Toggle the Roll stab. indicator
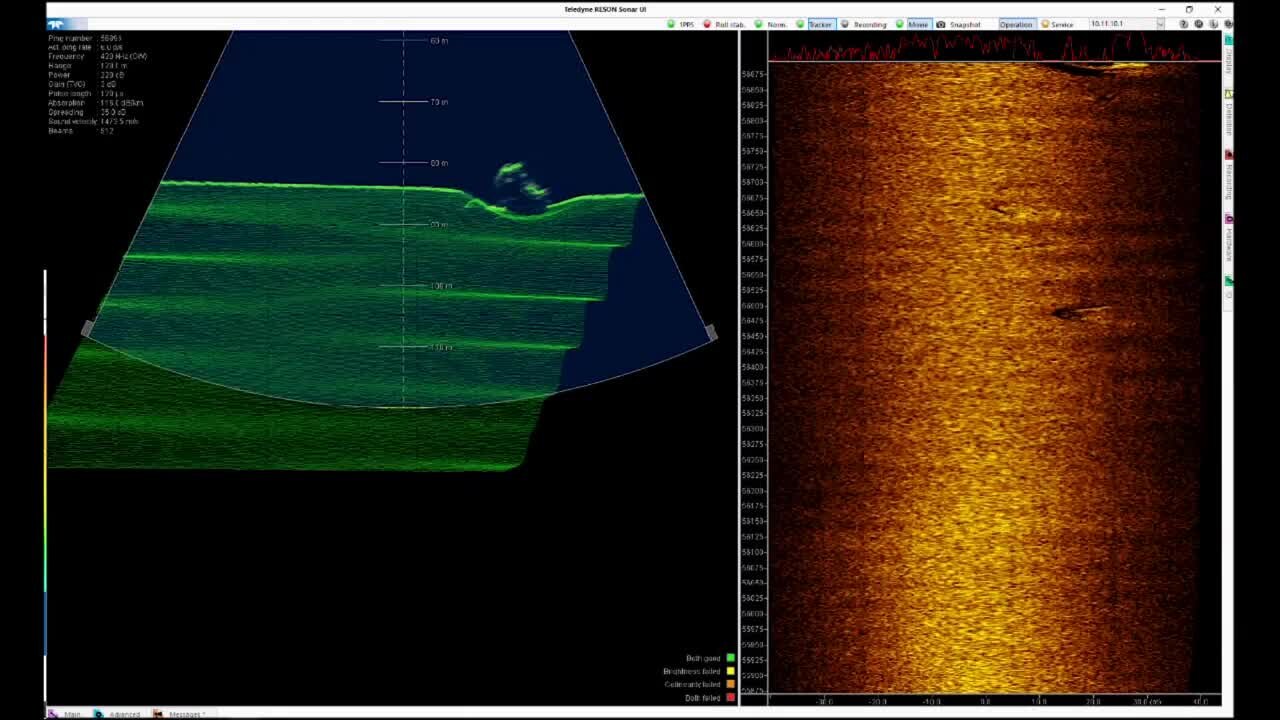The image size is (1280, 720). coord(707,24)
